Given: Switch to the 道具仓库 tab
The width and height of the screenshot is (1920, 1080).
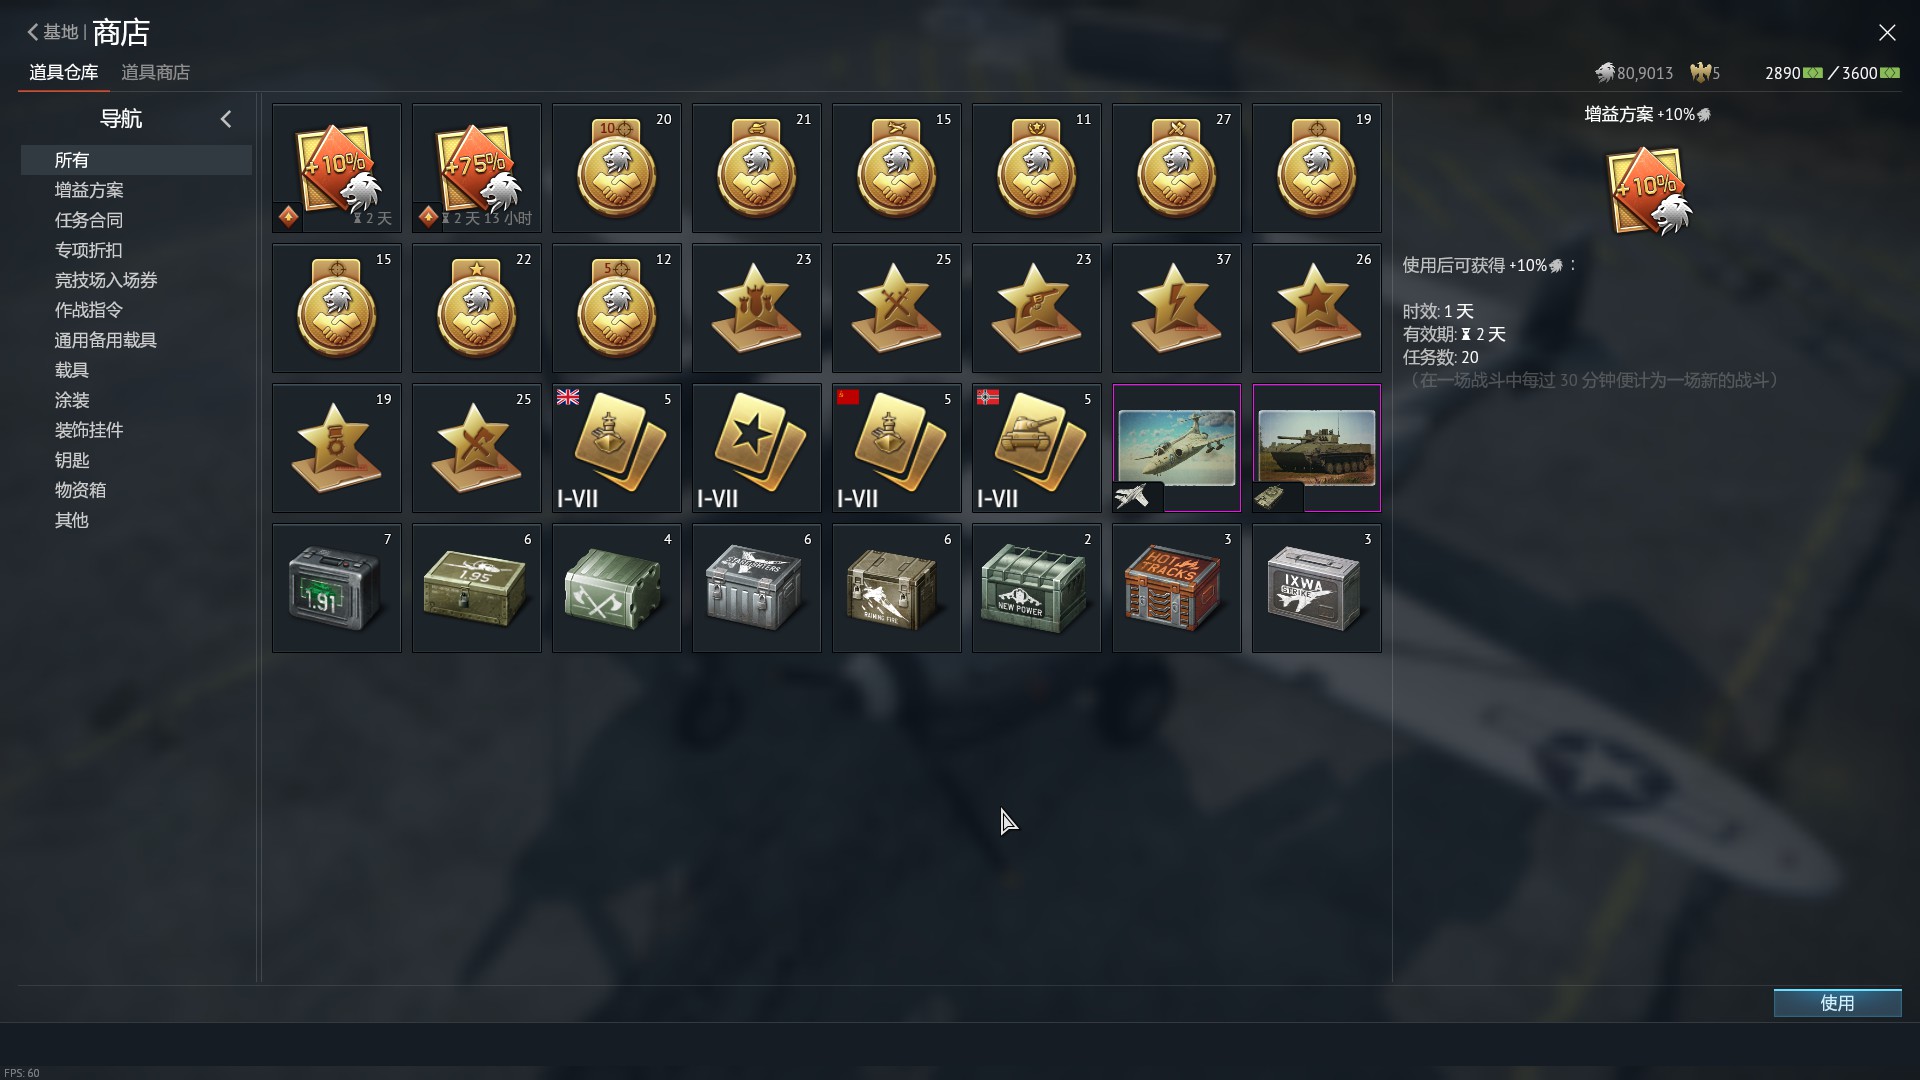Looking at the screenshot, I should click(64, 72).
